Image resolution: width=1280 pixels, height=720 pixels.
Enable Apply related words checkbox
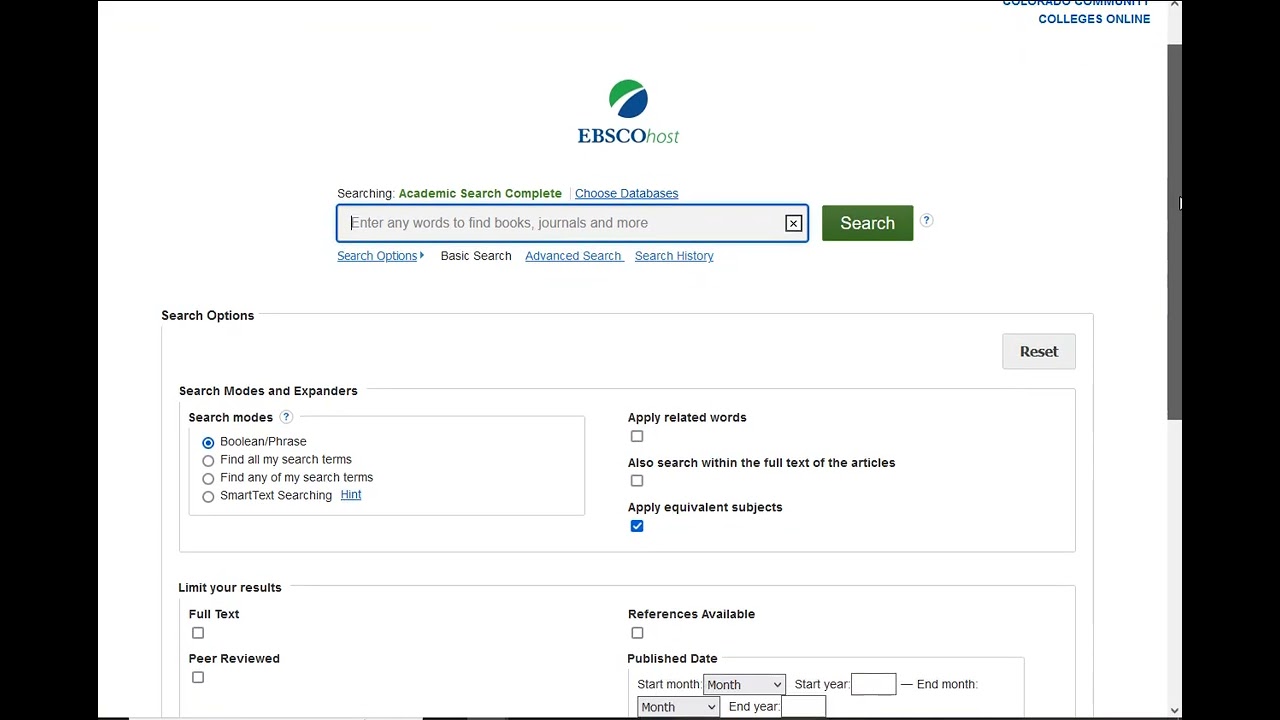click(637, 436)
